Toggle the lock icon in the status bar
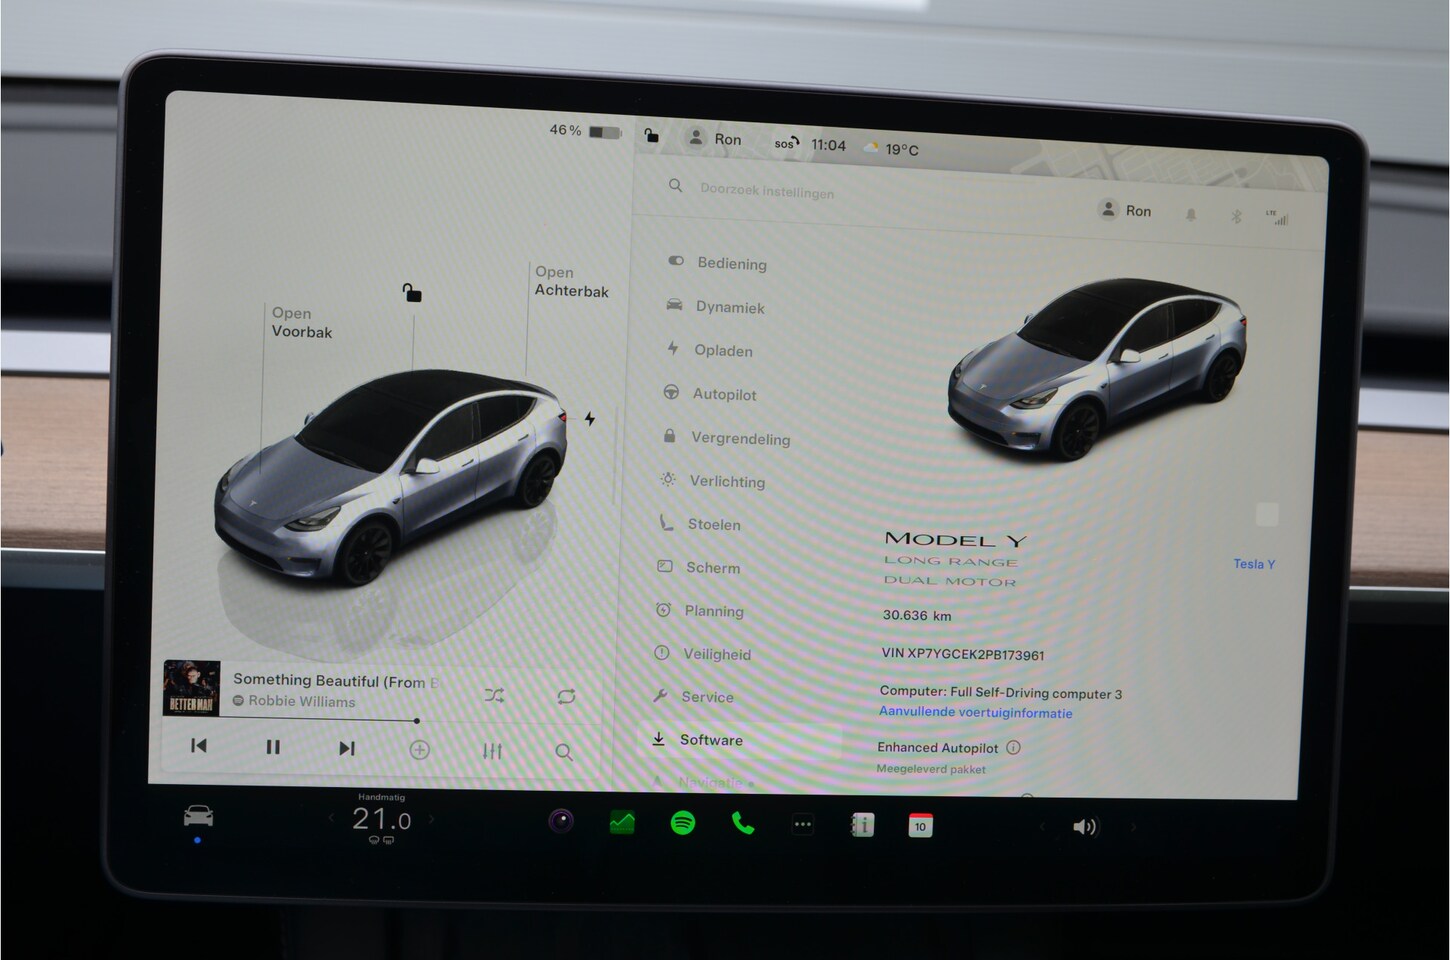Viewport: 1450px width, 960px height. [x=651, y=135]
